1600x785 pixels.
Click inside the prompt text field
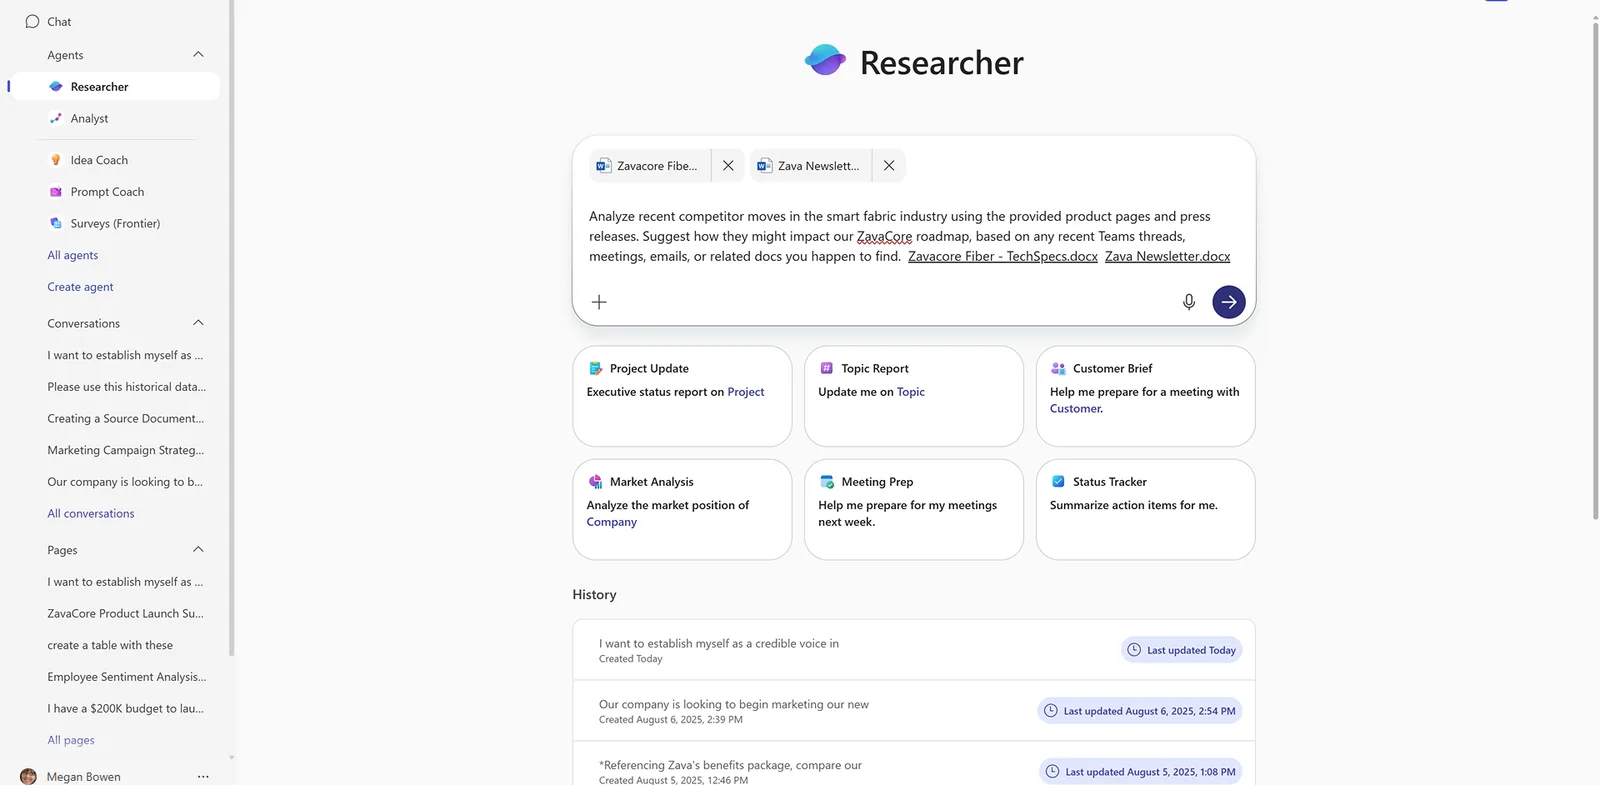(910, 236)
